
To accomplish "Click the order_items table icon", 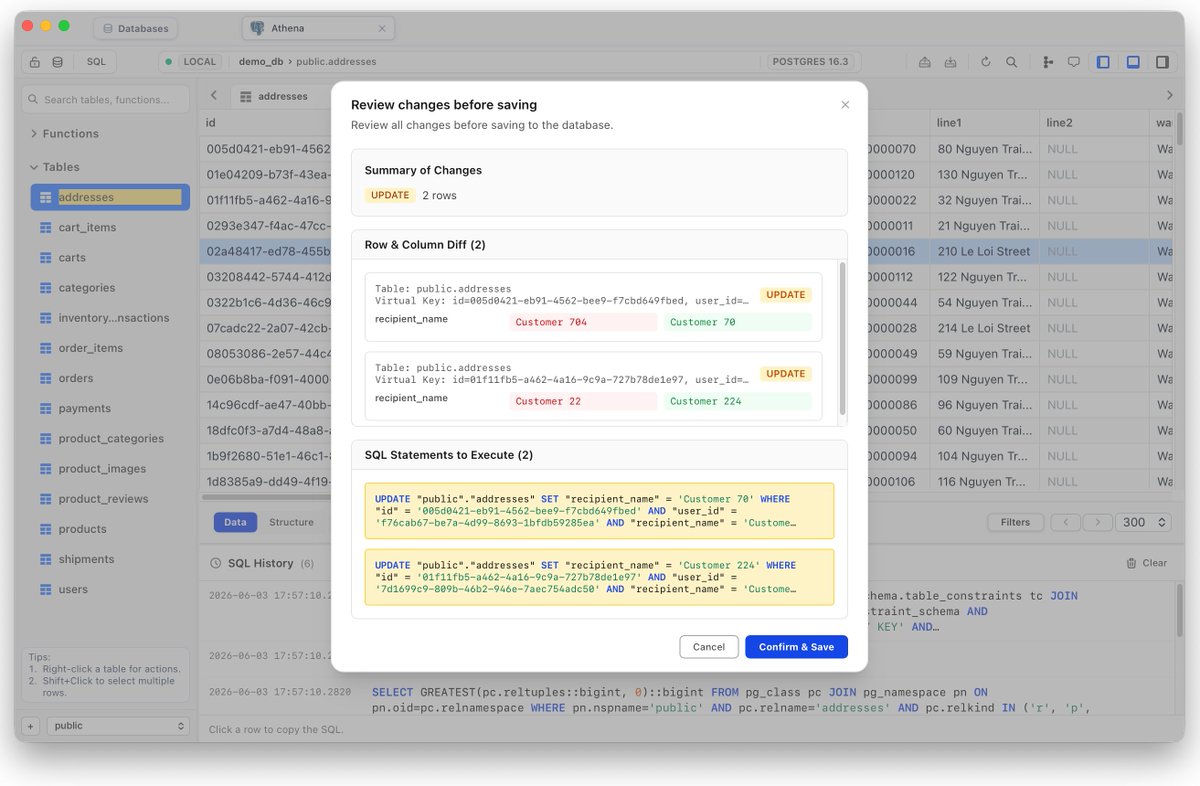I will pos(45,348).
